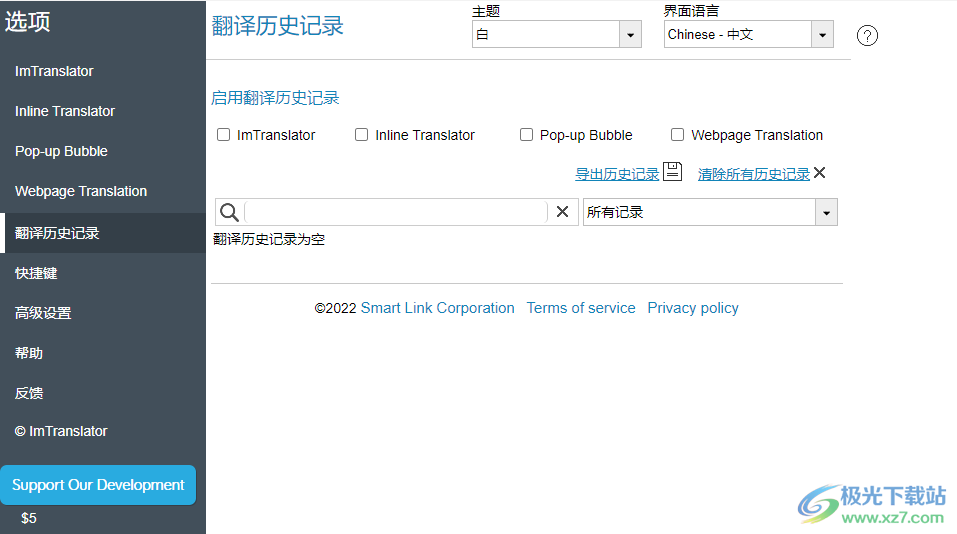The image size is (957, 534).
Task: Select Inline Translator sidebar item
Action: [65, 111]
